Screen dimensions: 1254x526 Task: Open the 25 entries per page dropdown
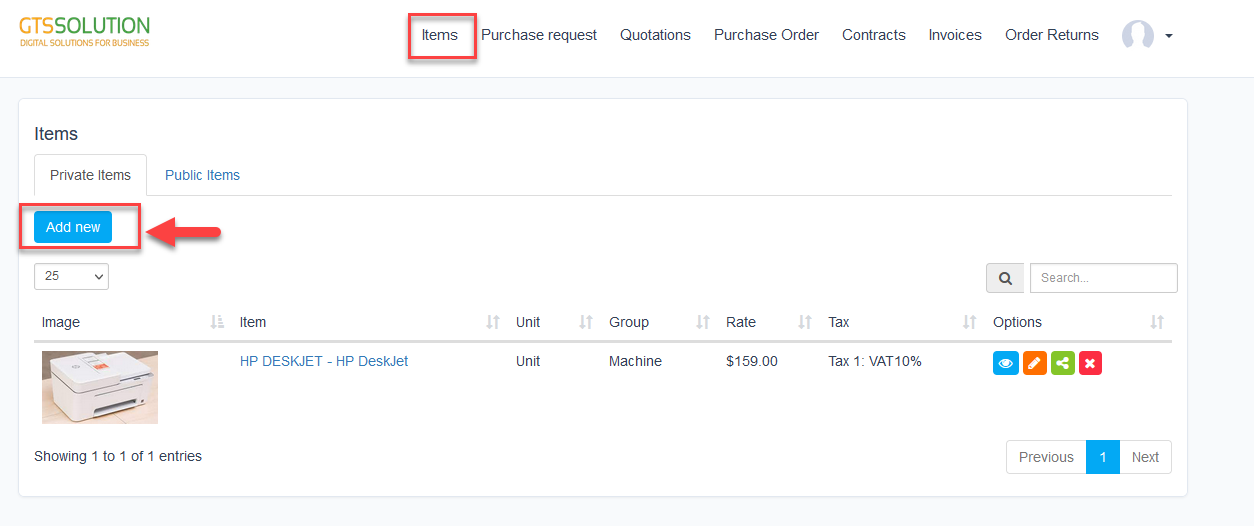(71, 276)
